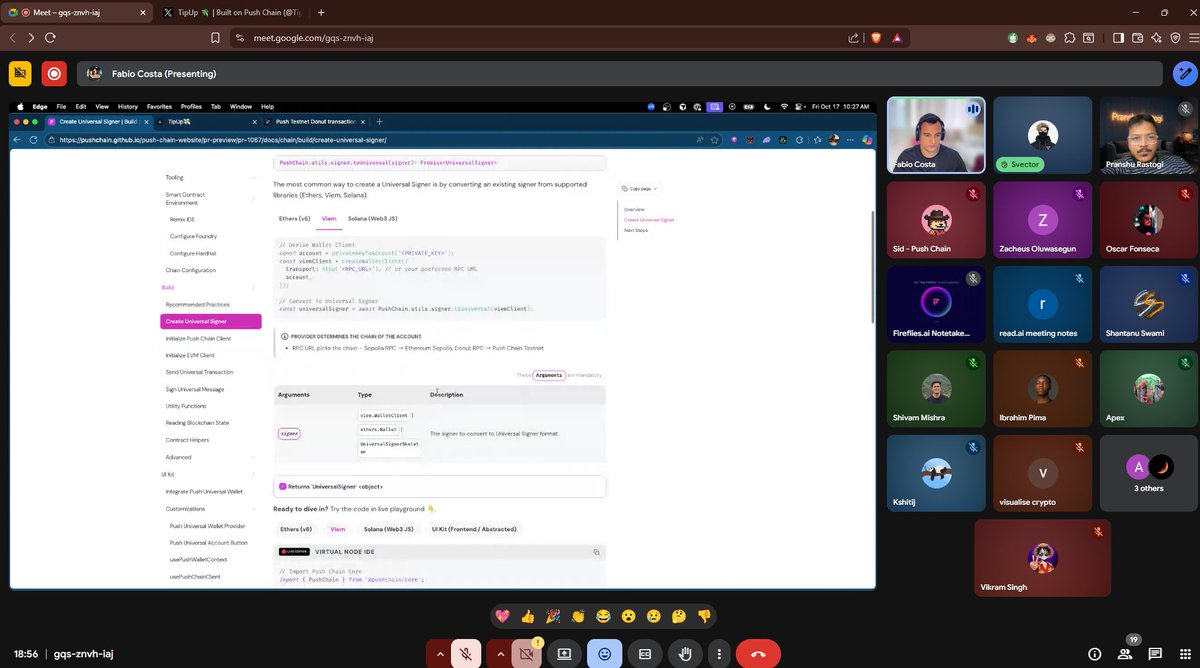Toggle the send reaction smiley button
The height and width of the screenshot is (668, 1200).
605,654
